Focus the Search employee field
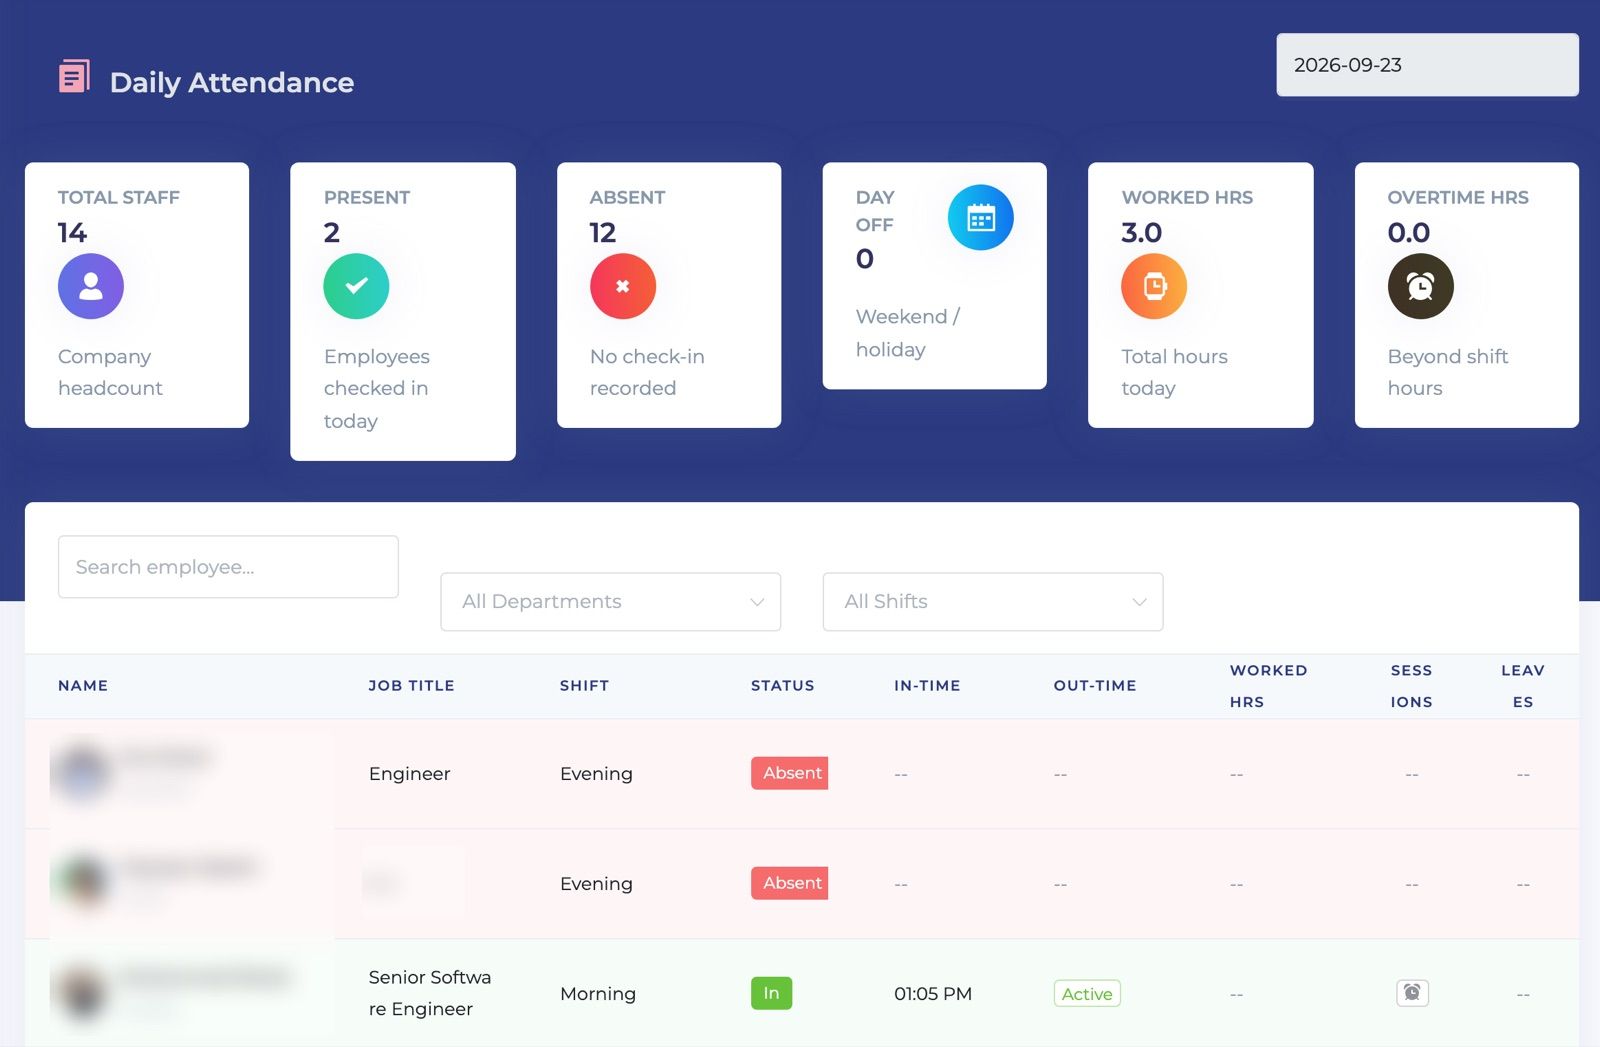The height and width of the screenshot is (1047, 1600). (x=228, y=567)
